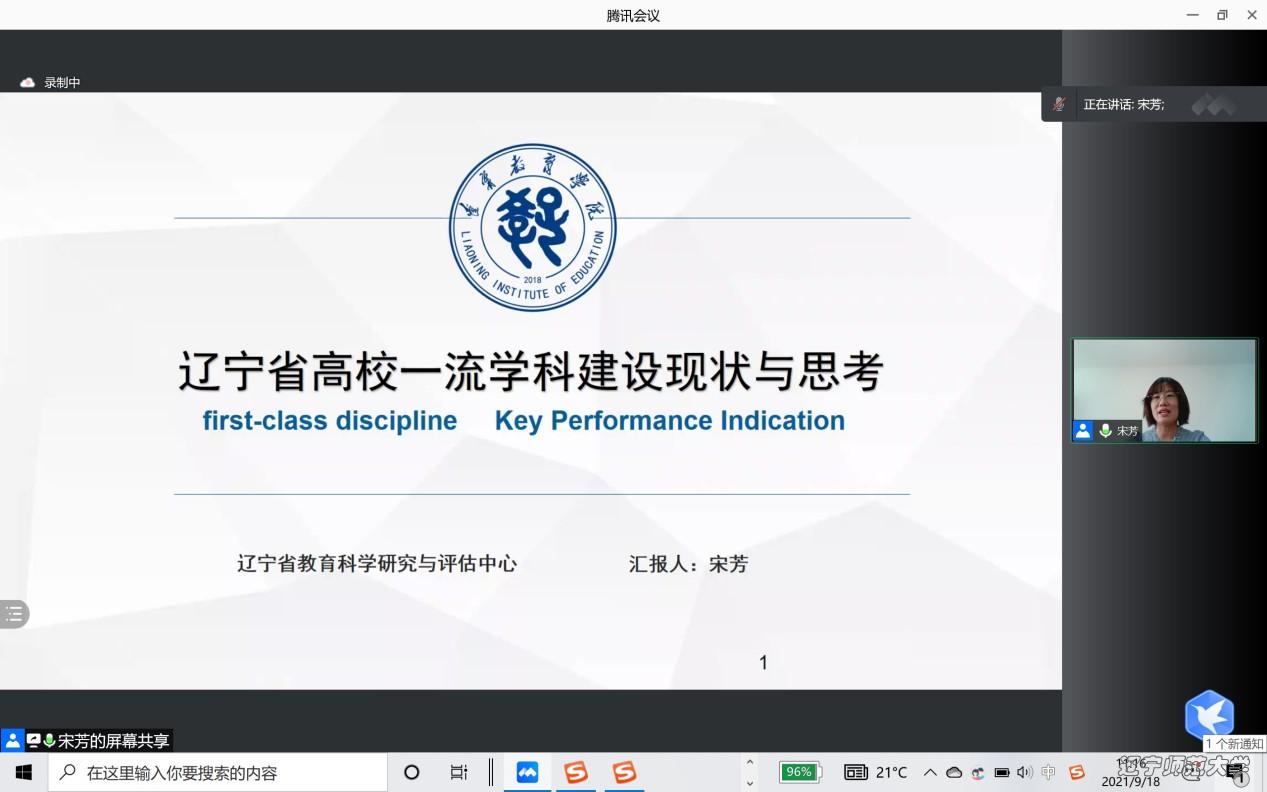Click the cloud recording indicator icon

(x=28, y=83)
